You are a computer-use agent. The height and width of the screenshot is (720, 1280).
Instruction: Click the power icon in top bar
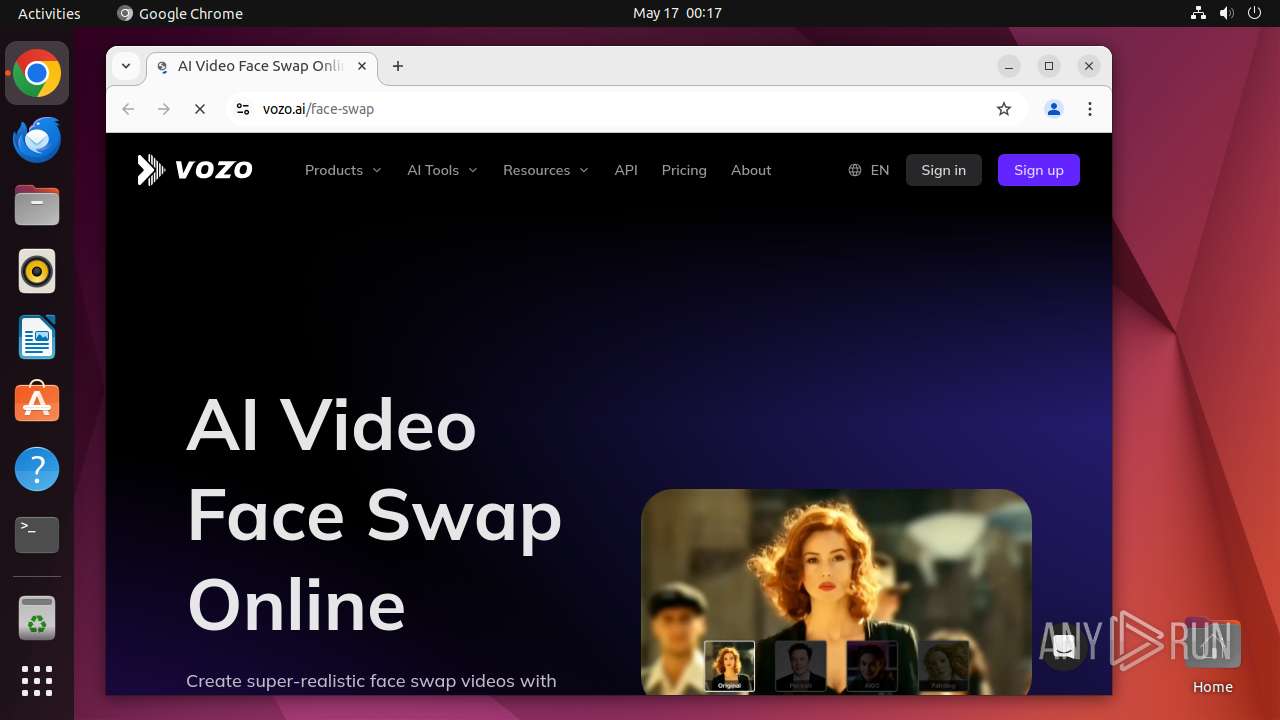click(x=1256, y=13)
